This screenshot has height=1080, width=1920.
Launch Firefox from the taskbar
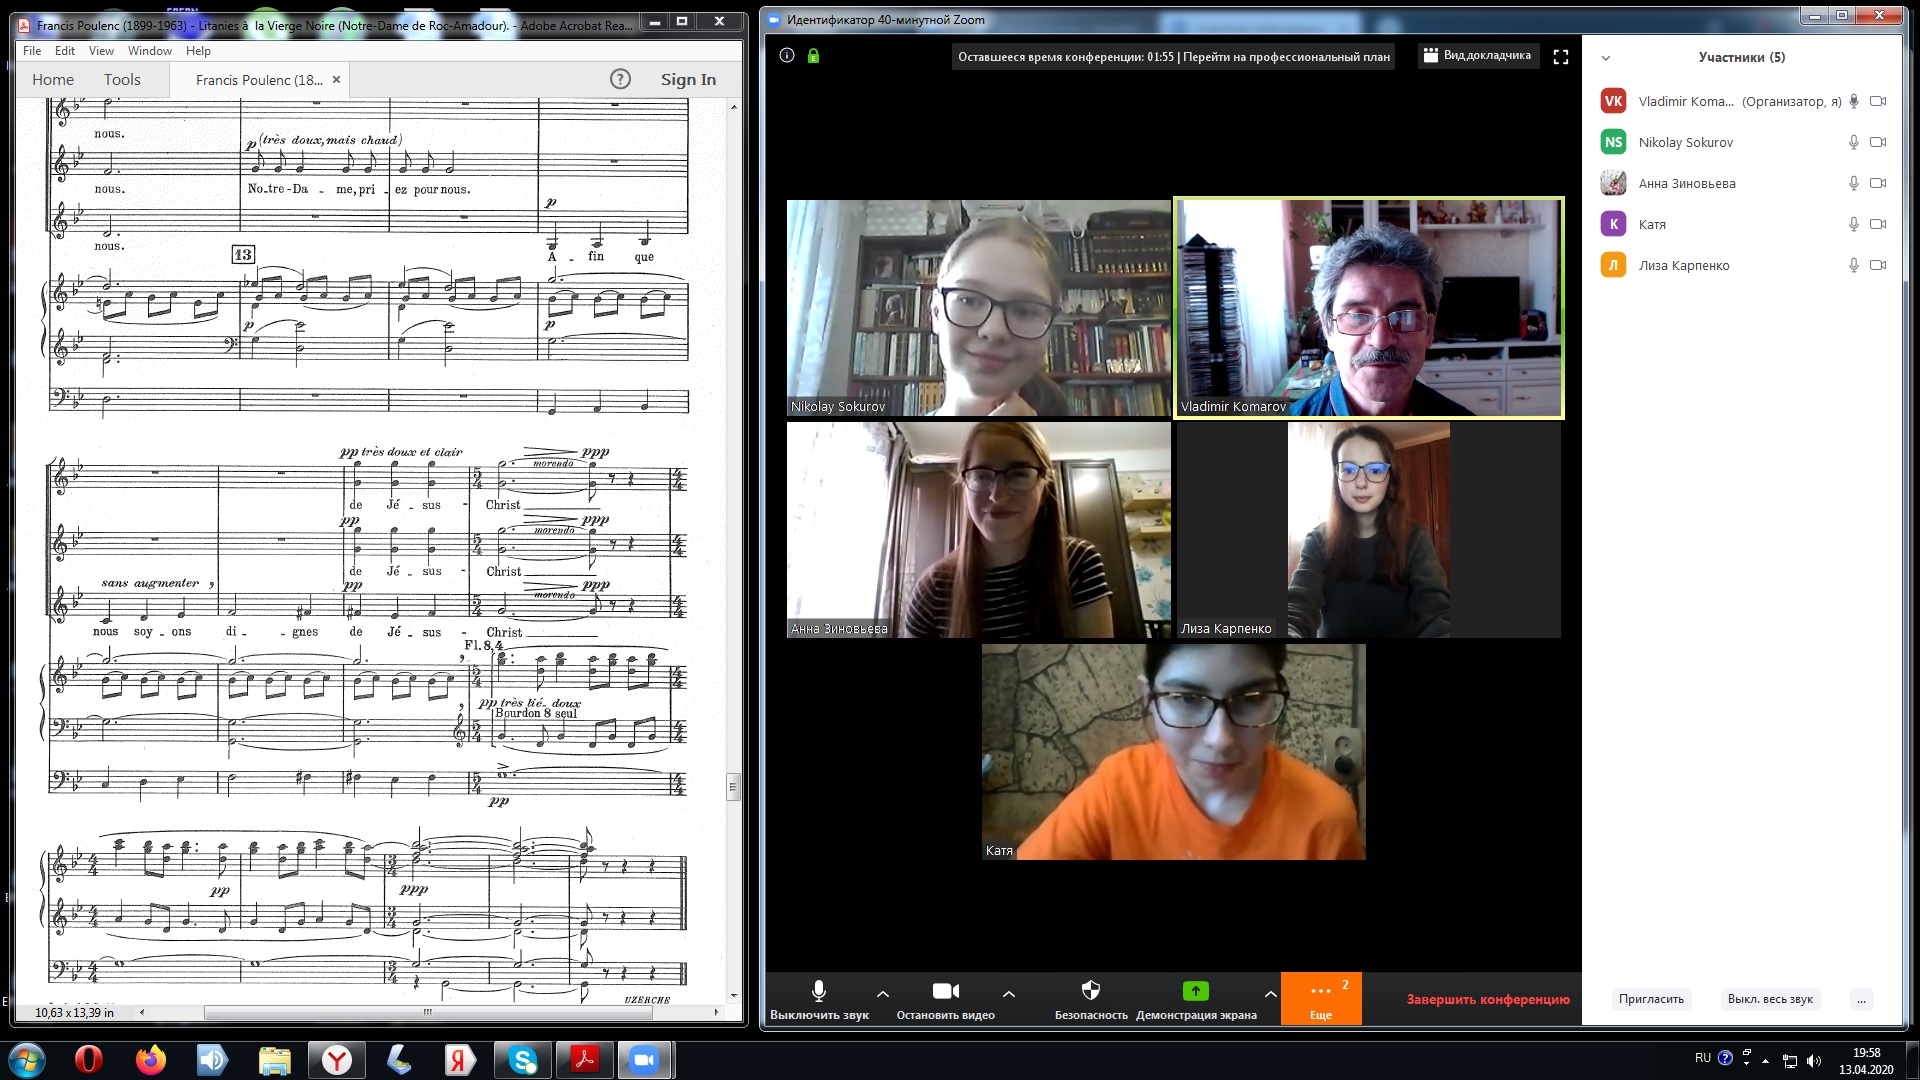click(x=151, y=1060)
